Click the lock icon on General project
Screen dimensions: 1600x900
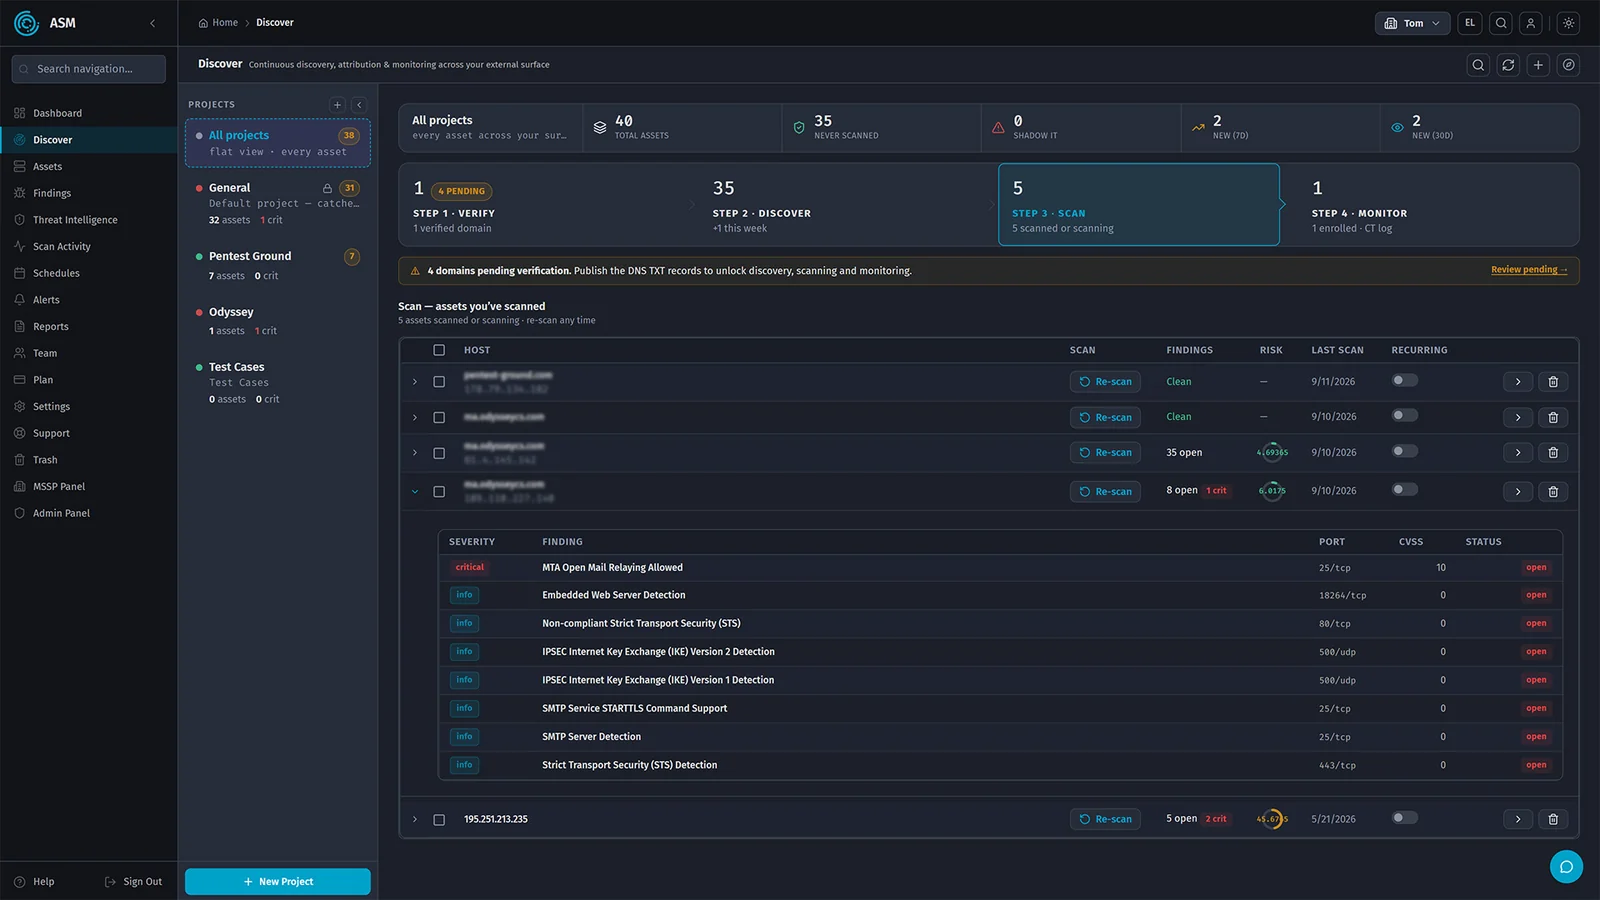327,188
